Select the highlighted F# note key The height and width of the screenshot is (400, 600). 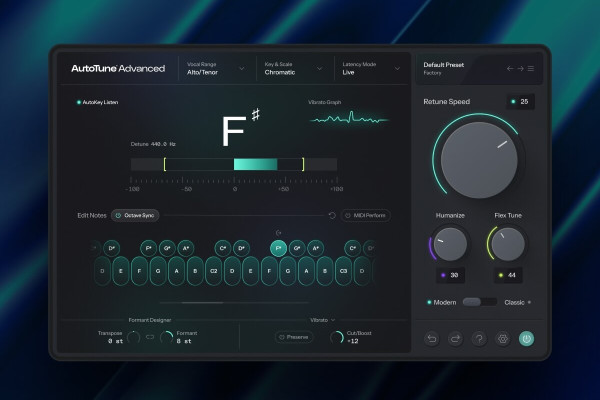coord(279,248)
